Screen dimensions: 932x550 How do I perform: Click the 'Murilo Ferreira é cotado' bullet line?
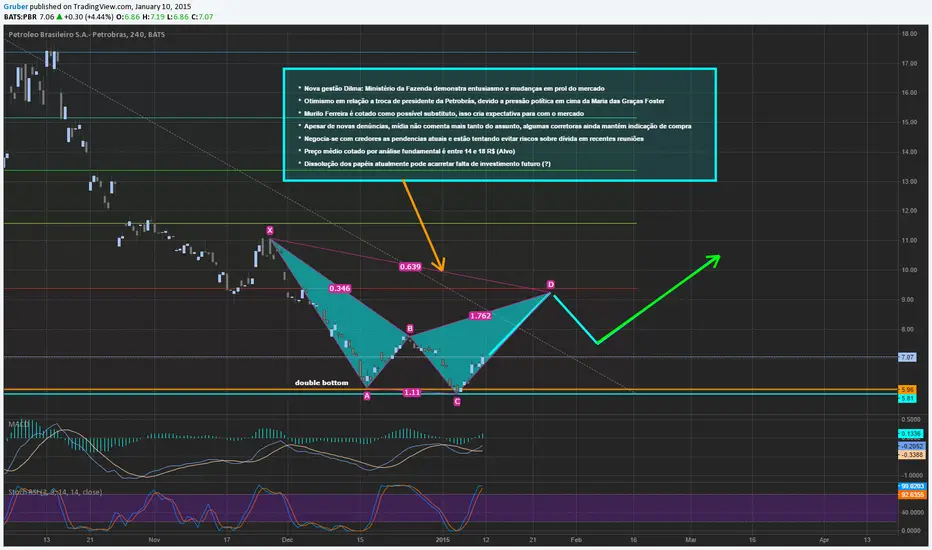click(x=443, y=114)
